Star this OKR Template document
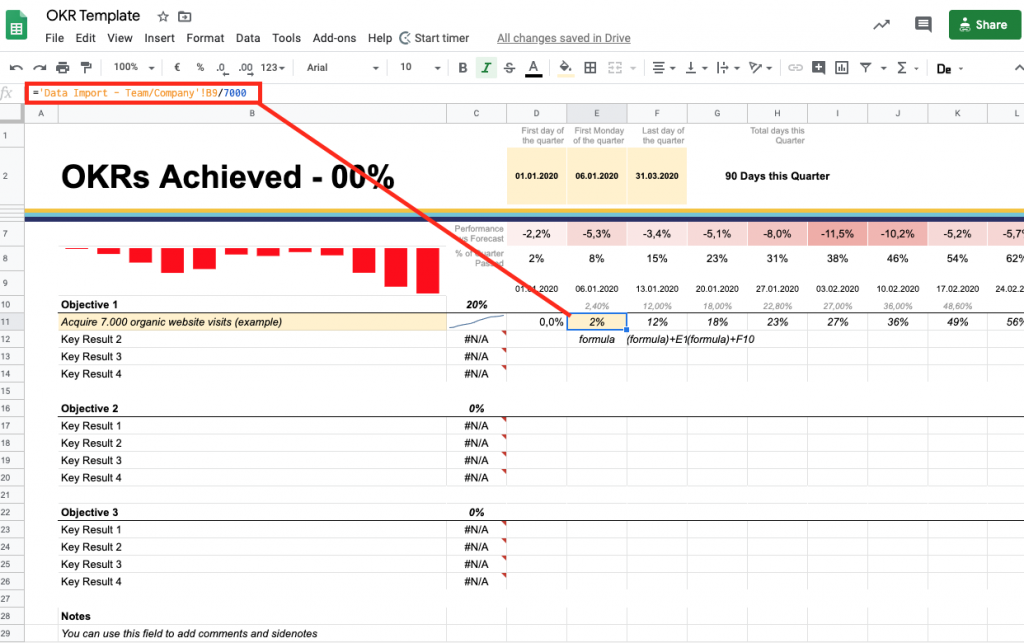Image resolution: width=1024 pixels, height=643 pixels. click(x=163, y=17)
